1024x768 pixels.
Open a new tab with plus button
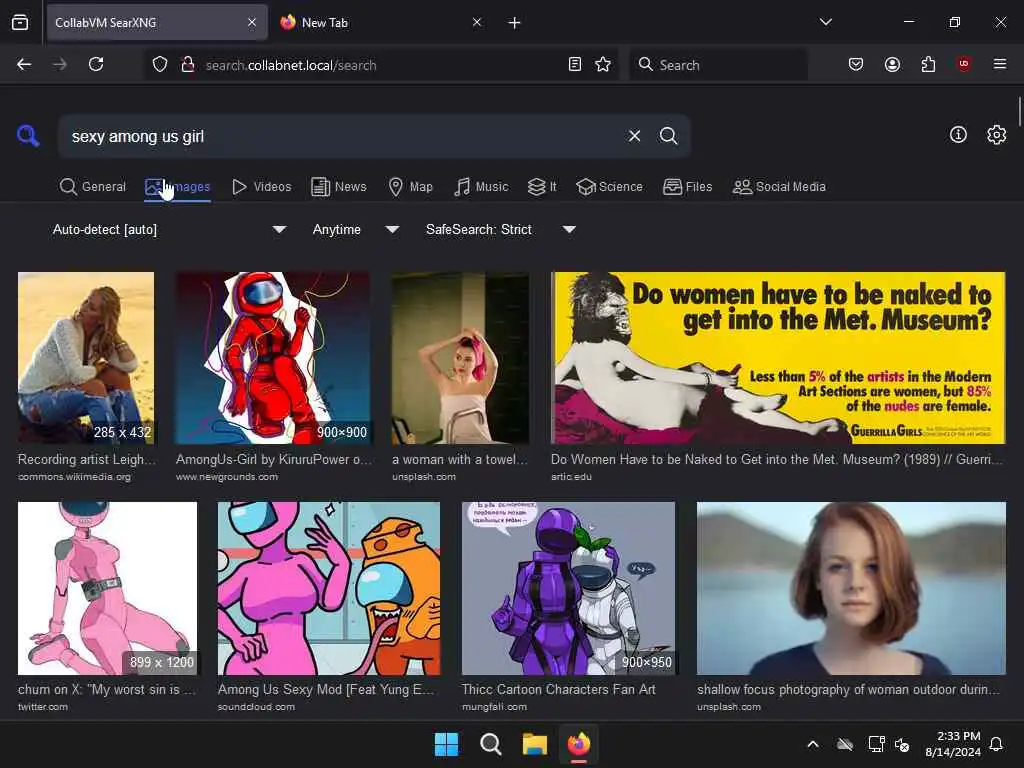[x=514, y=23]
